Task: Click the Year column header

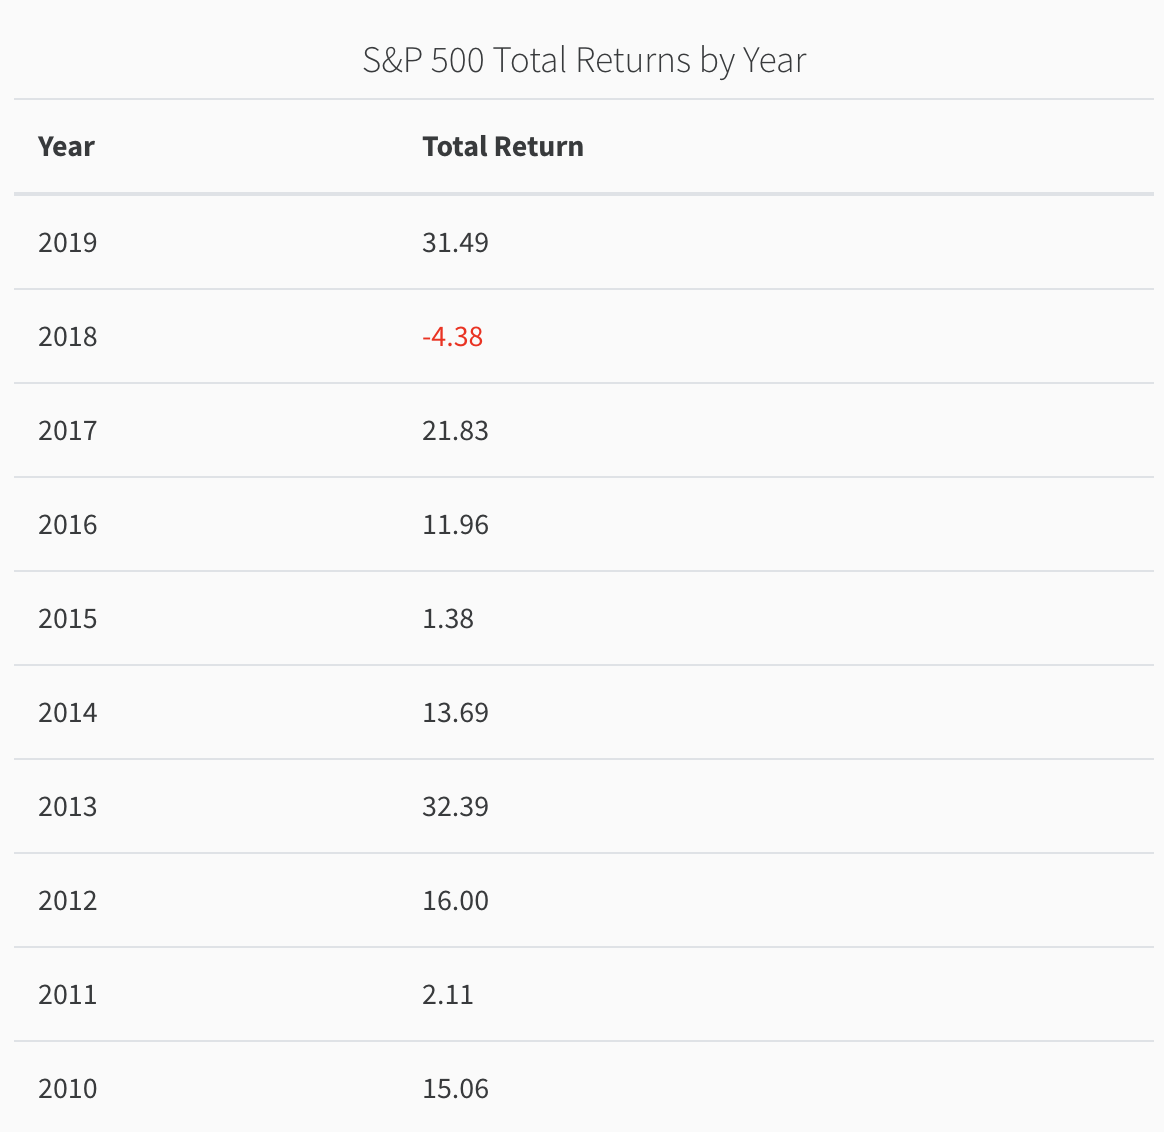Action: pyautogui.click(x=66, y=147)
